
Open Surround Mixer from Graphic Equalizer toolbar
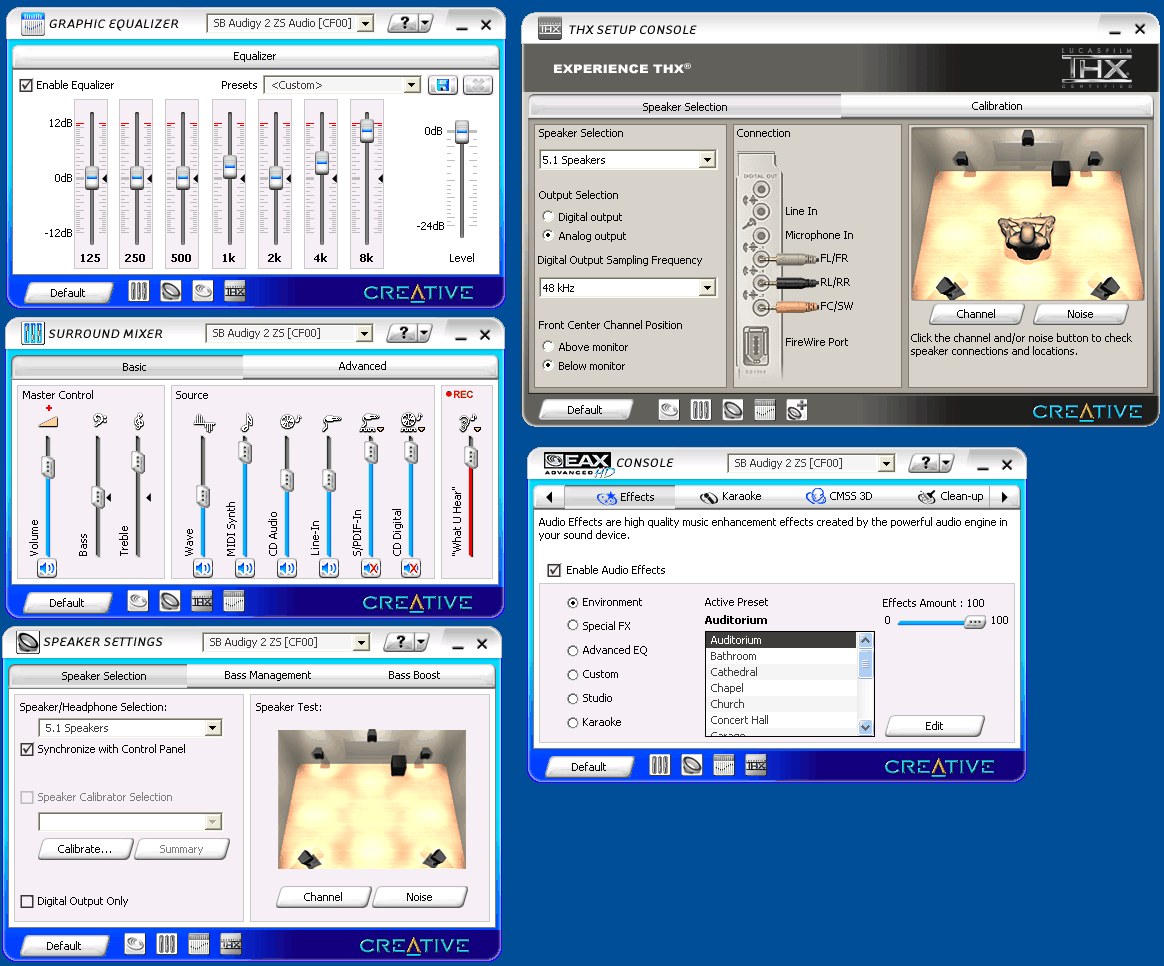139,291
